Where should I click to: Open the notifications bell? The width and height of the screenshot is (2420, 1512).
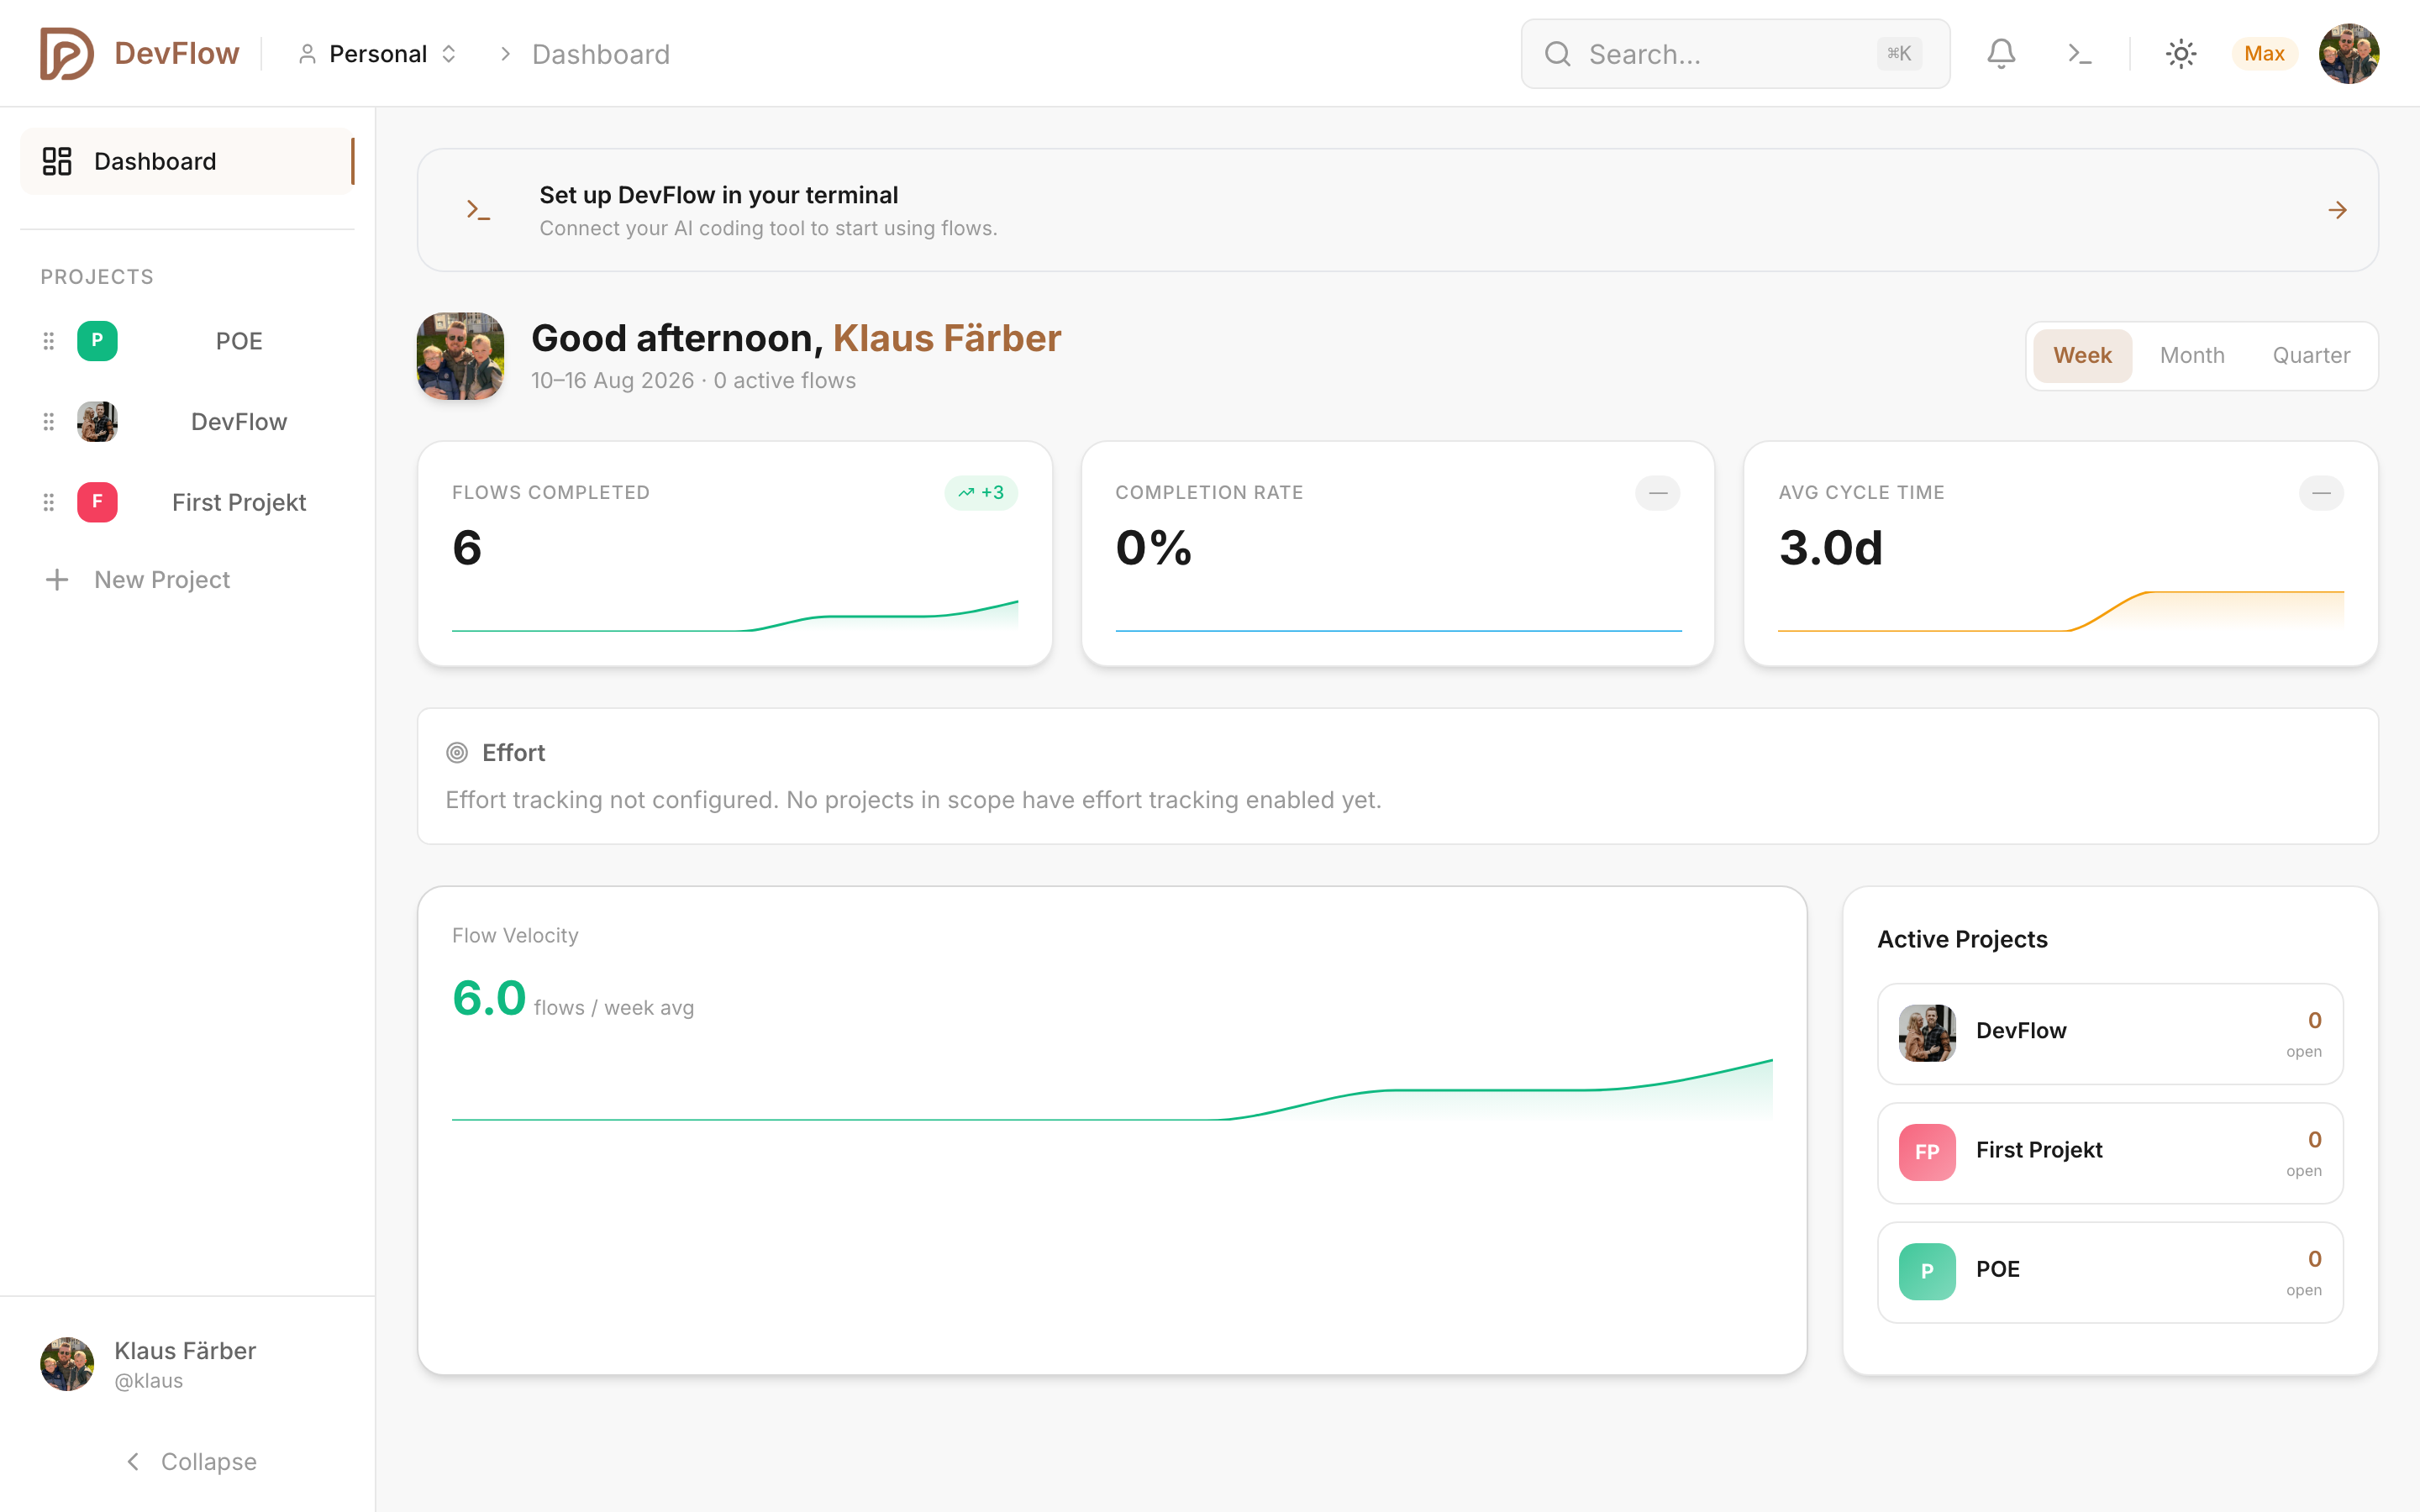[2001, 54]
